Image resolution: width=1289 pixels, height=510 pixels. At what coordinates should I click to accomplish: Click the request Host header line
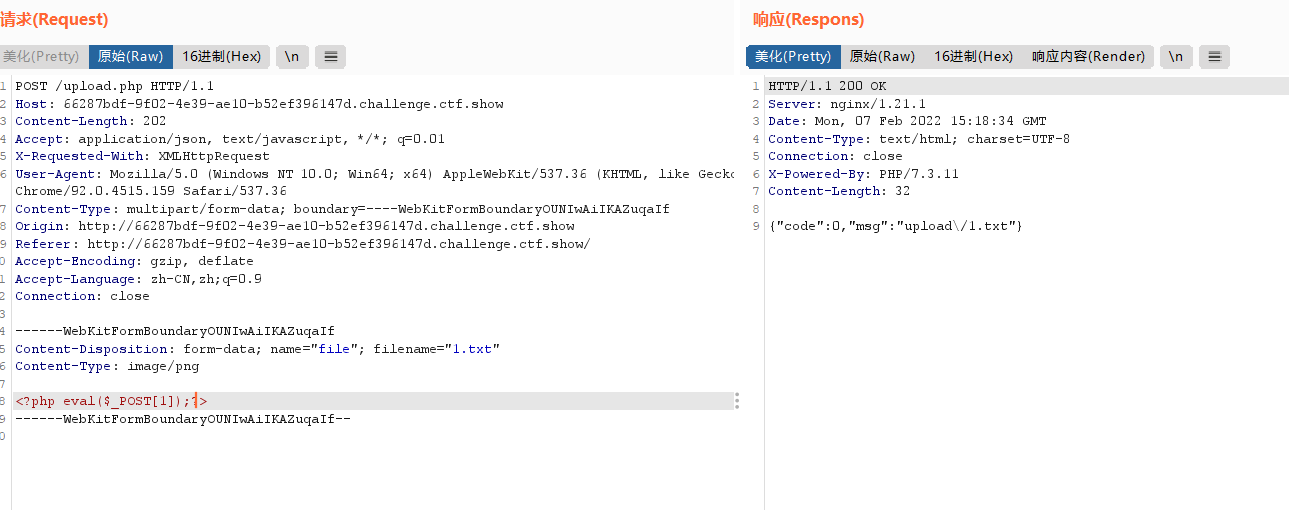[x=259, y=104]
